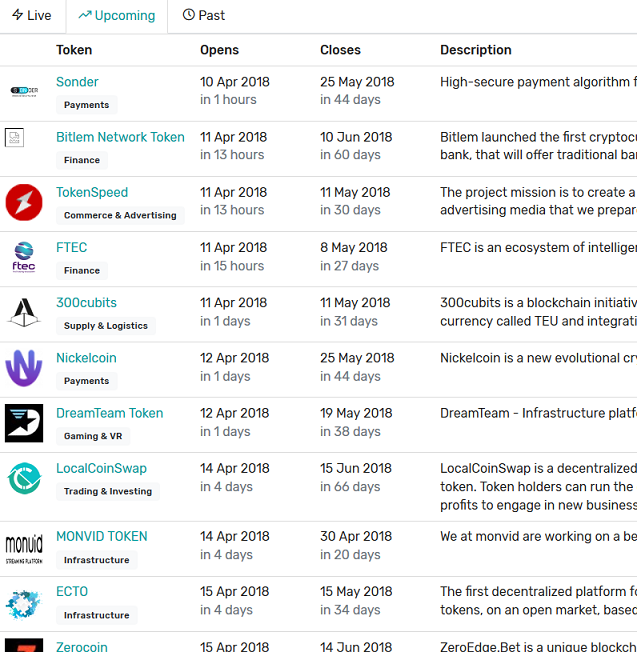Image resolution: width=637 pixels, height=652 pixels.
Task: Open the 300cubits token link
Action: [86, 303]
